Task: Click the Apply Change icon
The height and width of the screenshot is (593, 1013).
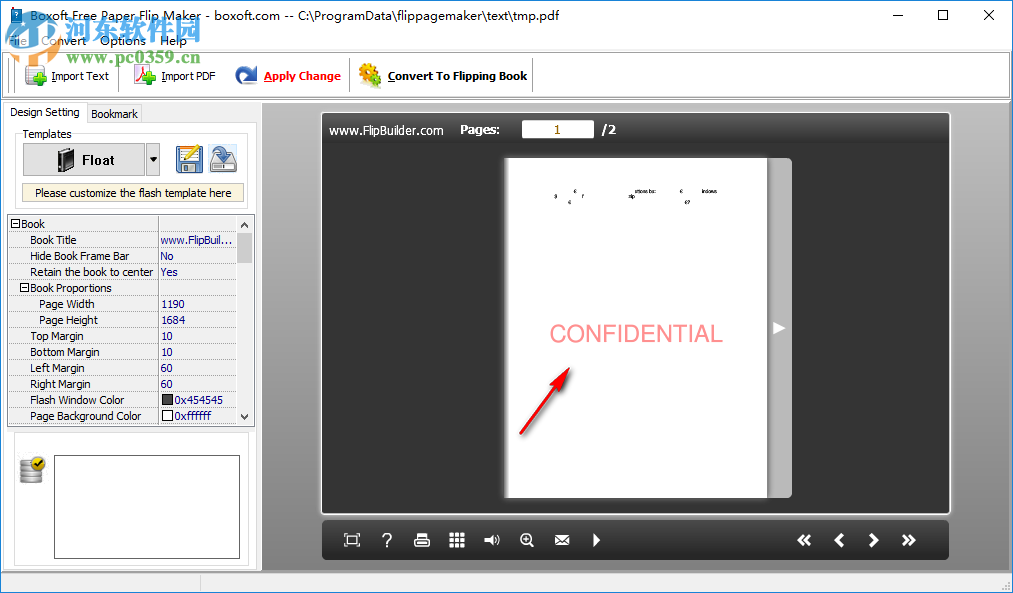Action: 247,75
